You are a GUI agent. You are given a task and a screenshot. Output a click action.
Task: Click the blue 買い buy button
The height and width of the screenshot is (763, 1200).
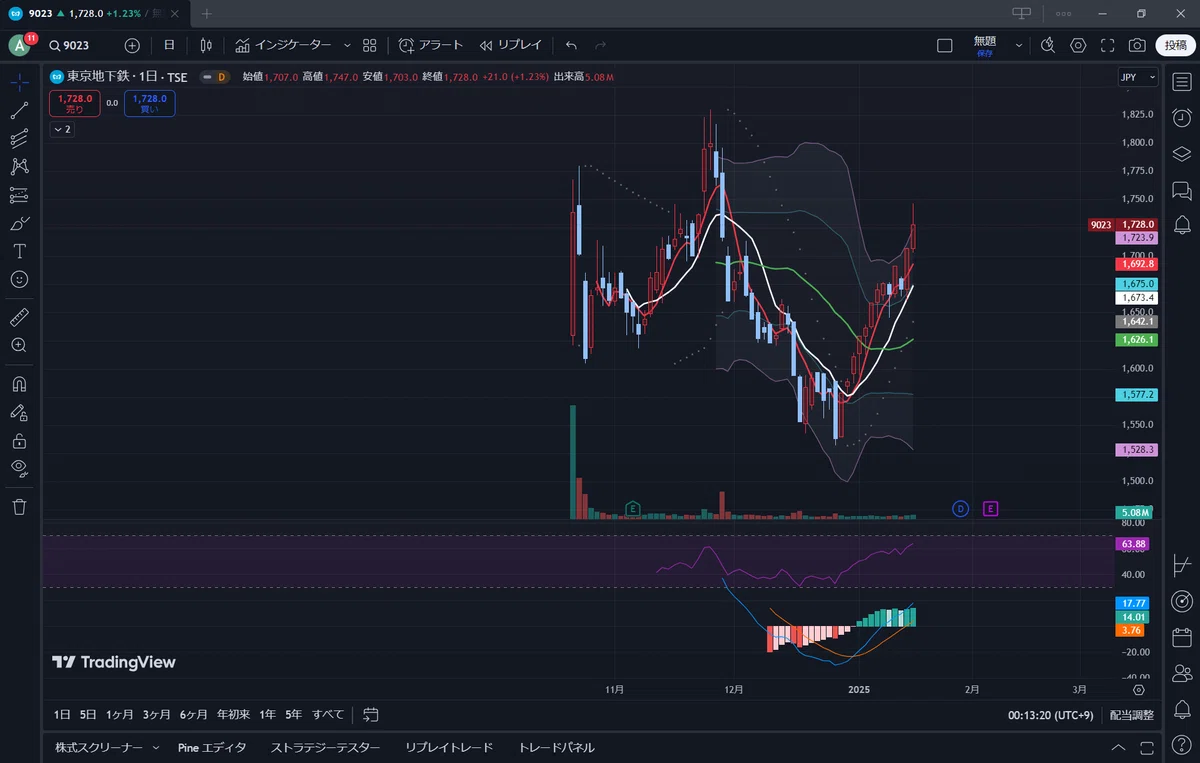pos(150,103)
